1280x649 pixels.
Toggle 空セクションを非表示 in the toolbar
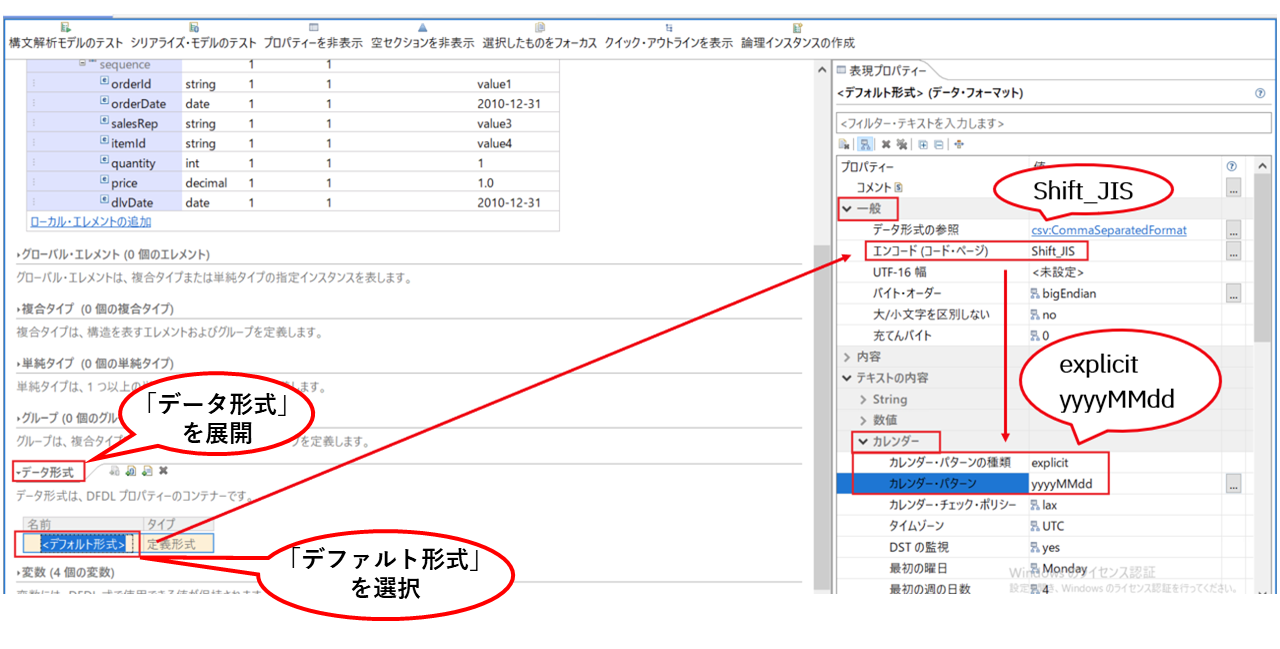coord(422,43)
